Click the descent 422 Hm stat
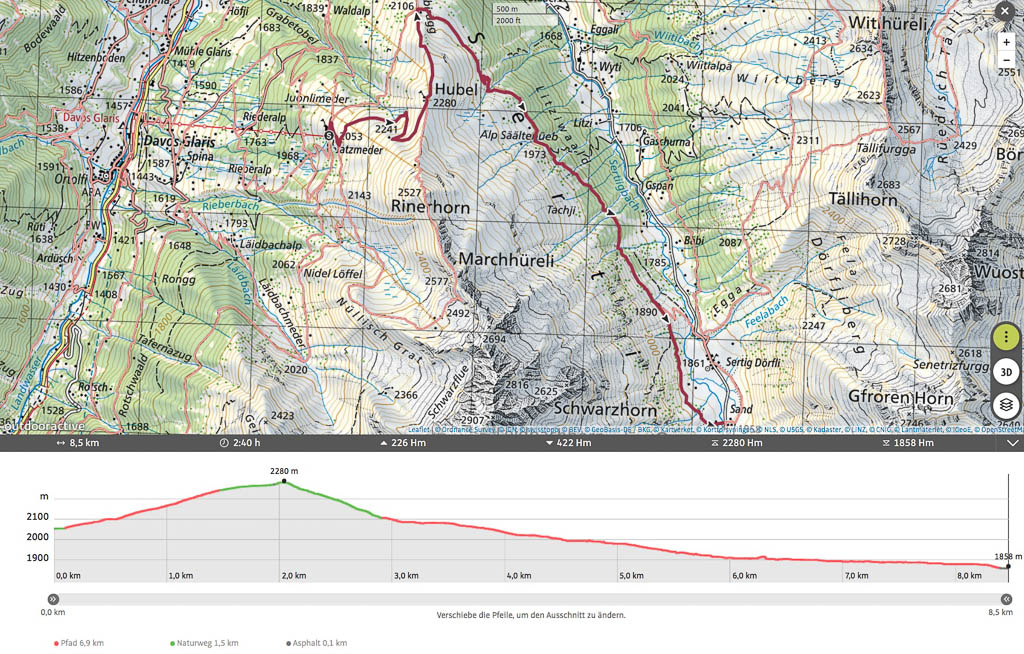1024x654 pixels. click(x=568, y=443)
